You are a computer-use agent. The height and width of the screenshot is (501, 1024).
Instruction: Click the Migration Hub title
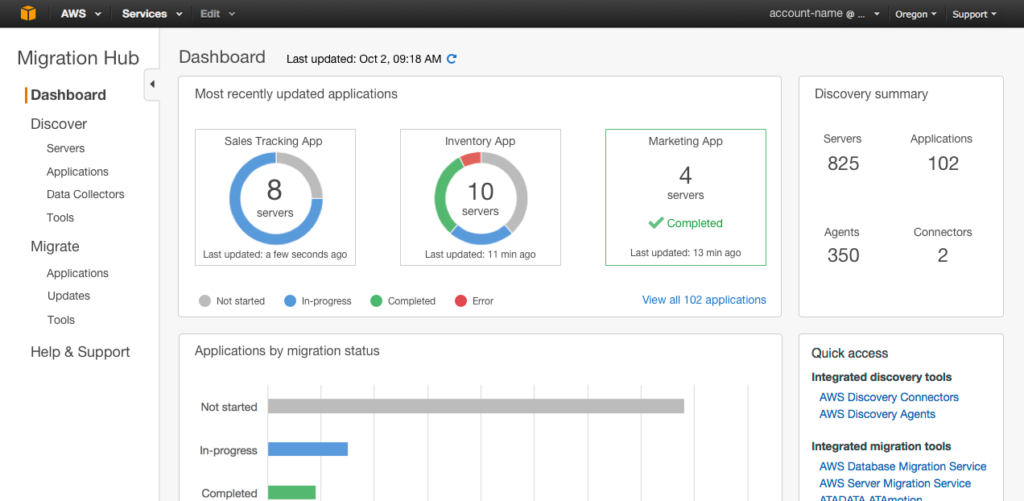coord(78,58)
